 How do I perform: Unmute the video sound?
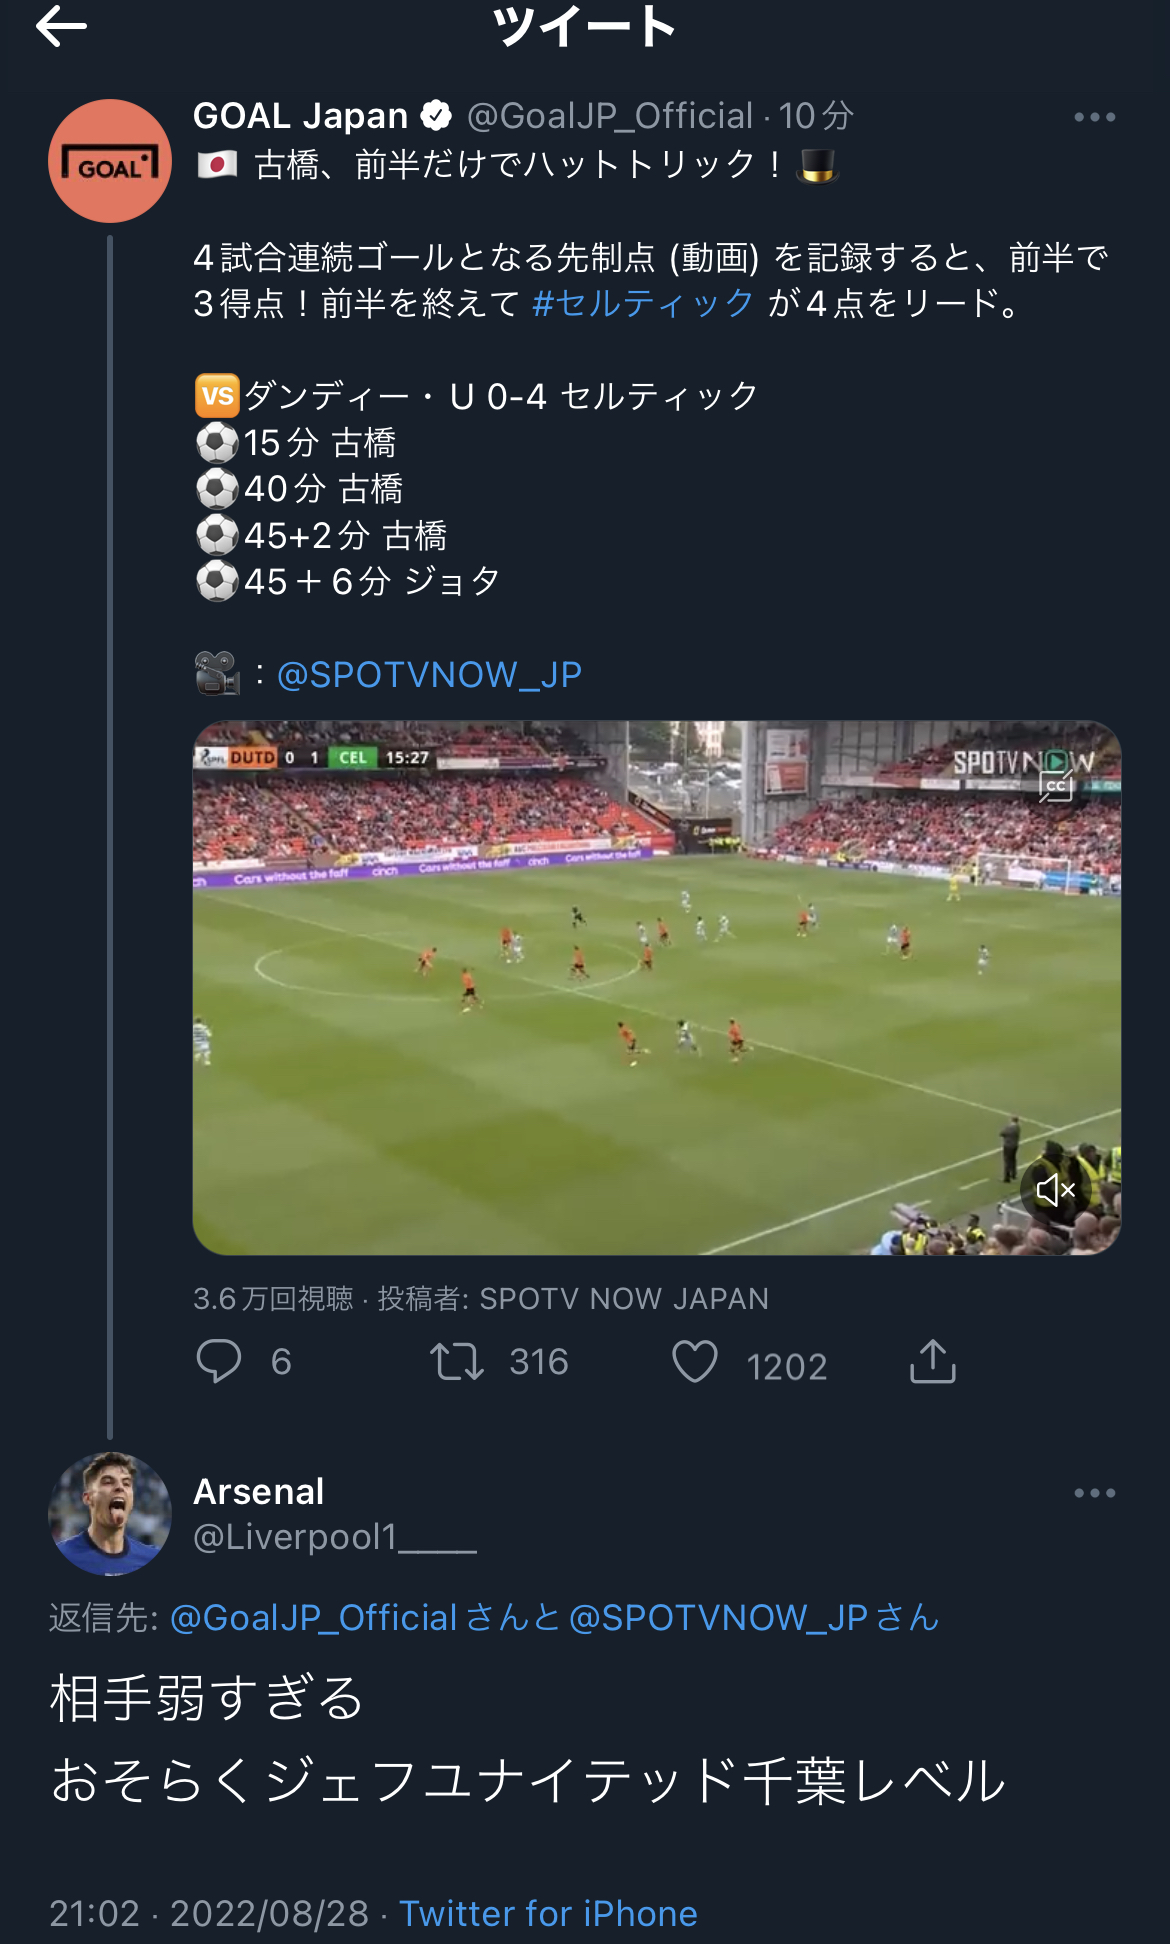click(1054, 1190)
